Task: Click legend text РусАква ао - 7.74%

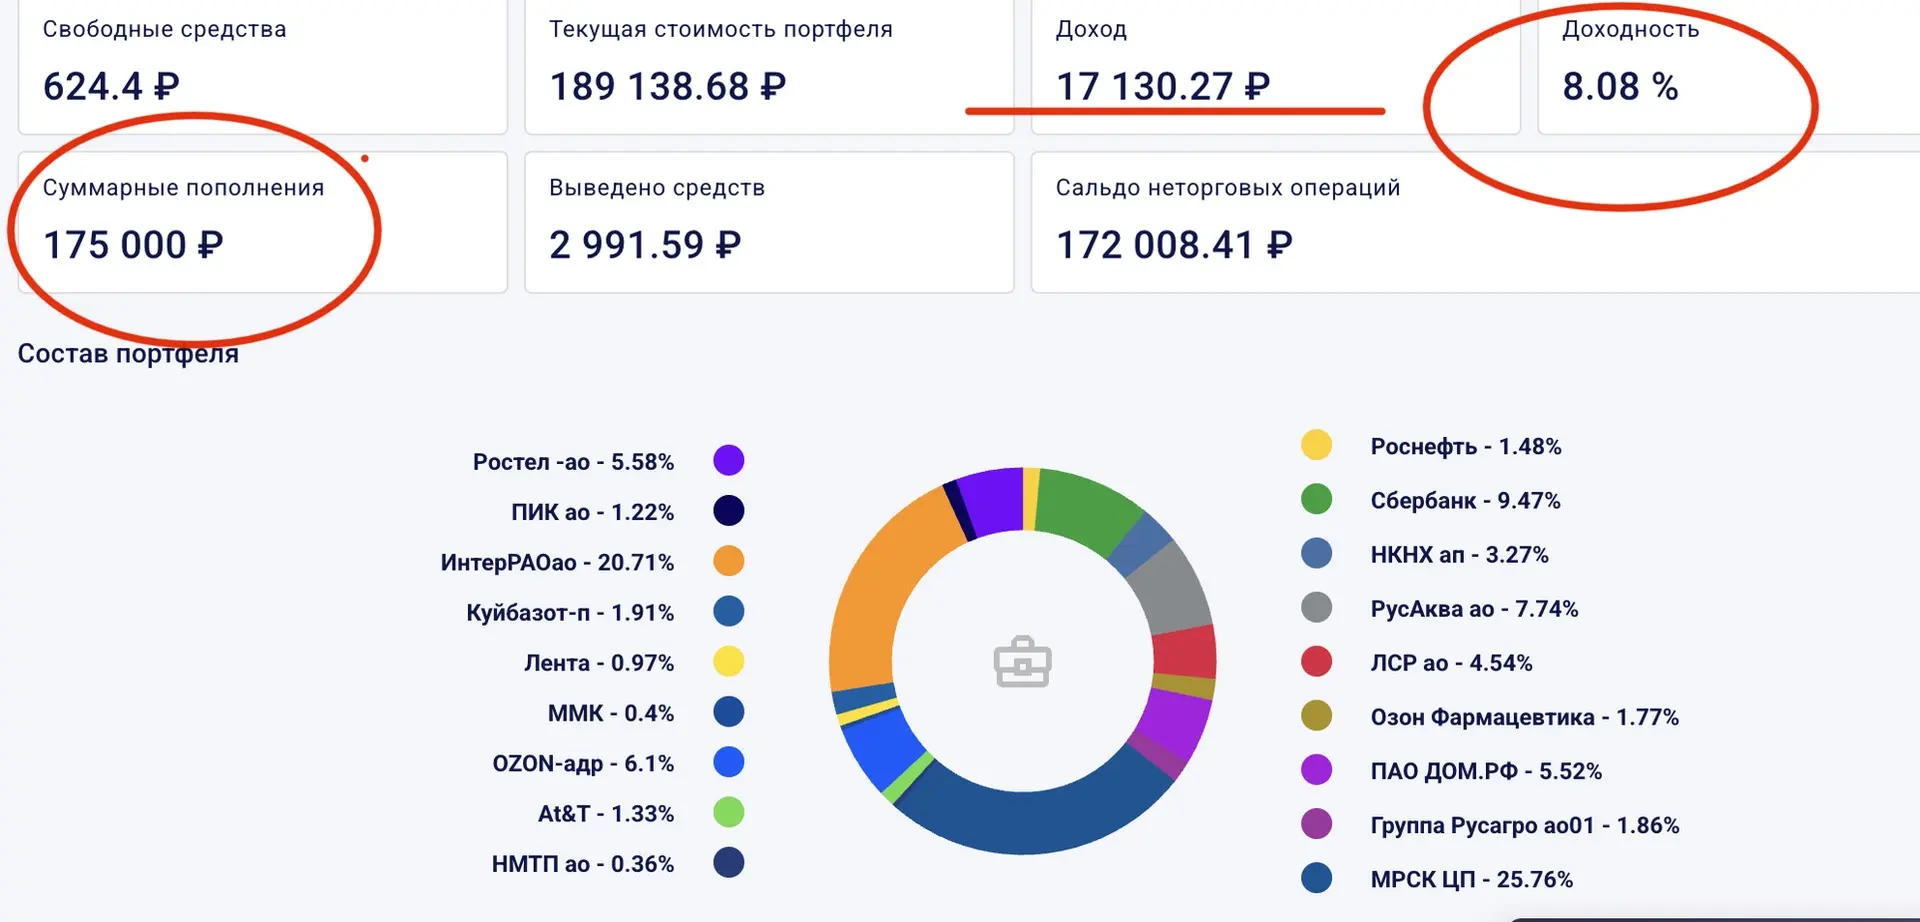Action: 1474,609
